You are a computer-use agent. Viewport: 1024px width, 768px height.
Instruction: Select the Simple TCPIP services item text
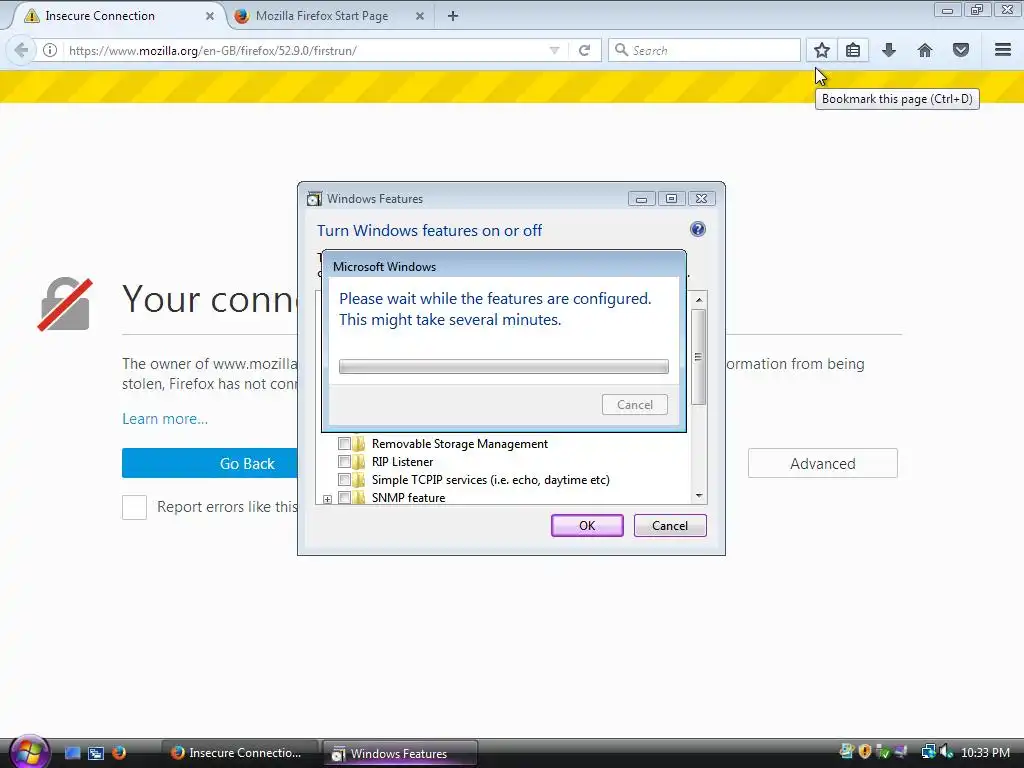(490, 479)
